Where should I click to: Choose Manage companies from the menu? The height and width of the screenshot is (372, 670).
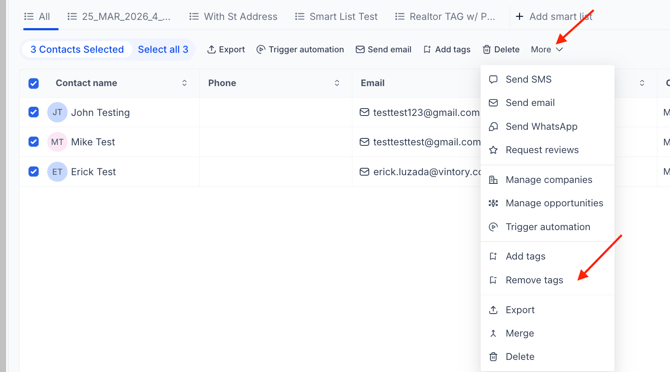pyautogui.click(x=547, y=180)
